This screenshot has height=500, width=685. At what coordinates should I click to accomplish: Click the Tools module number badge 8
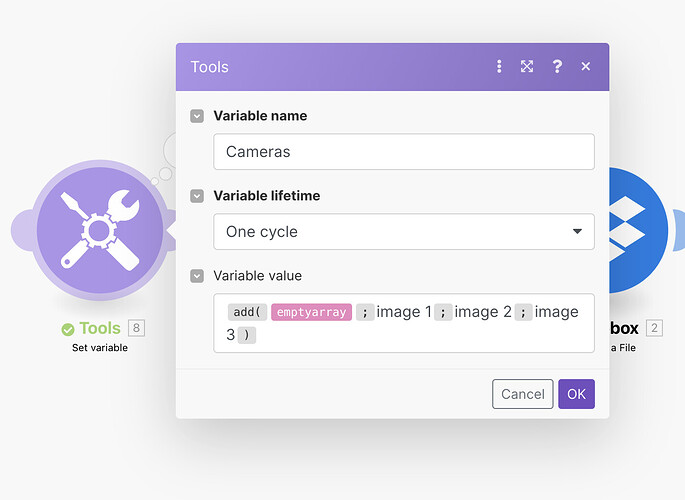pyautogui.click(x=137, y=328)
